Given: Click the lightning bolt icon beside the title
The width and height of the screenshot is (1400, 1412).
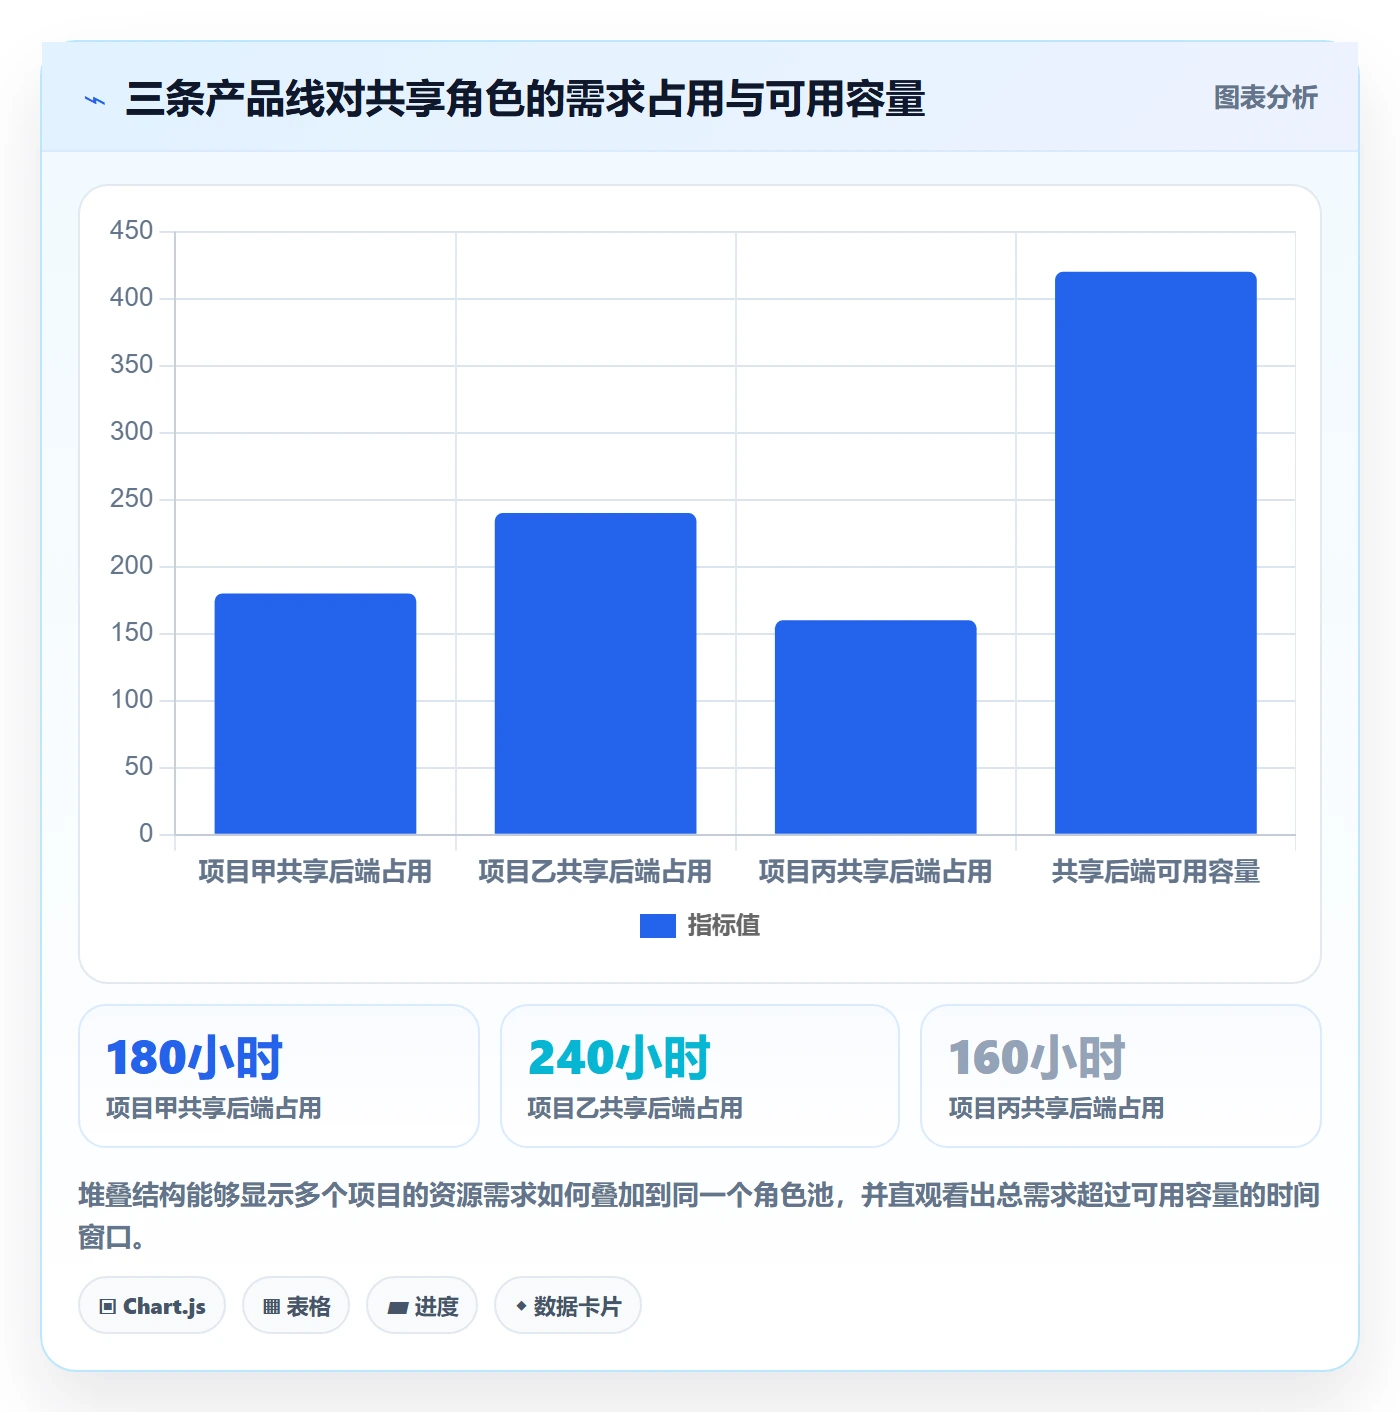Looking at the screenshot, I should click(x=95, y=100).
